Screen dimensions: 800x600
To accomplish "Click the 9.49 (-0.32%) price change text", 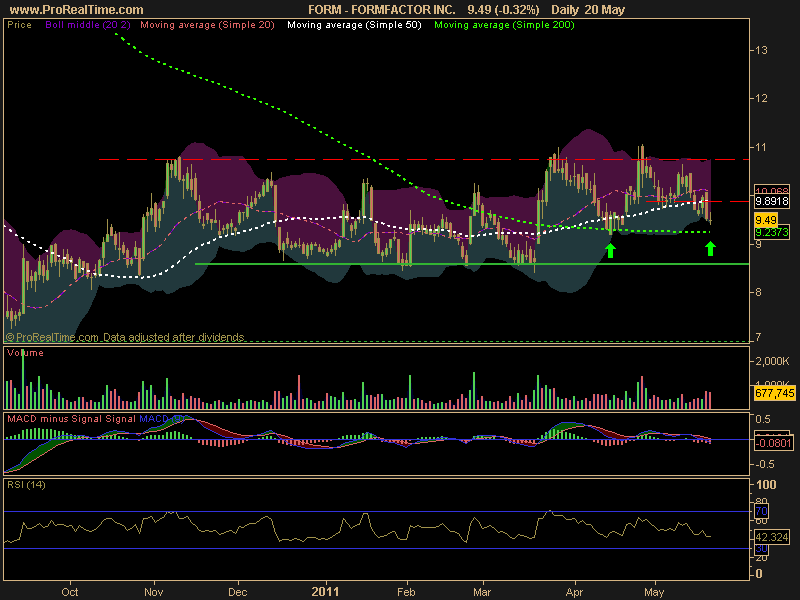I will [x=504, y=10].
